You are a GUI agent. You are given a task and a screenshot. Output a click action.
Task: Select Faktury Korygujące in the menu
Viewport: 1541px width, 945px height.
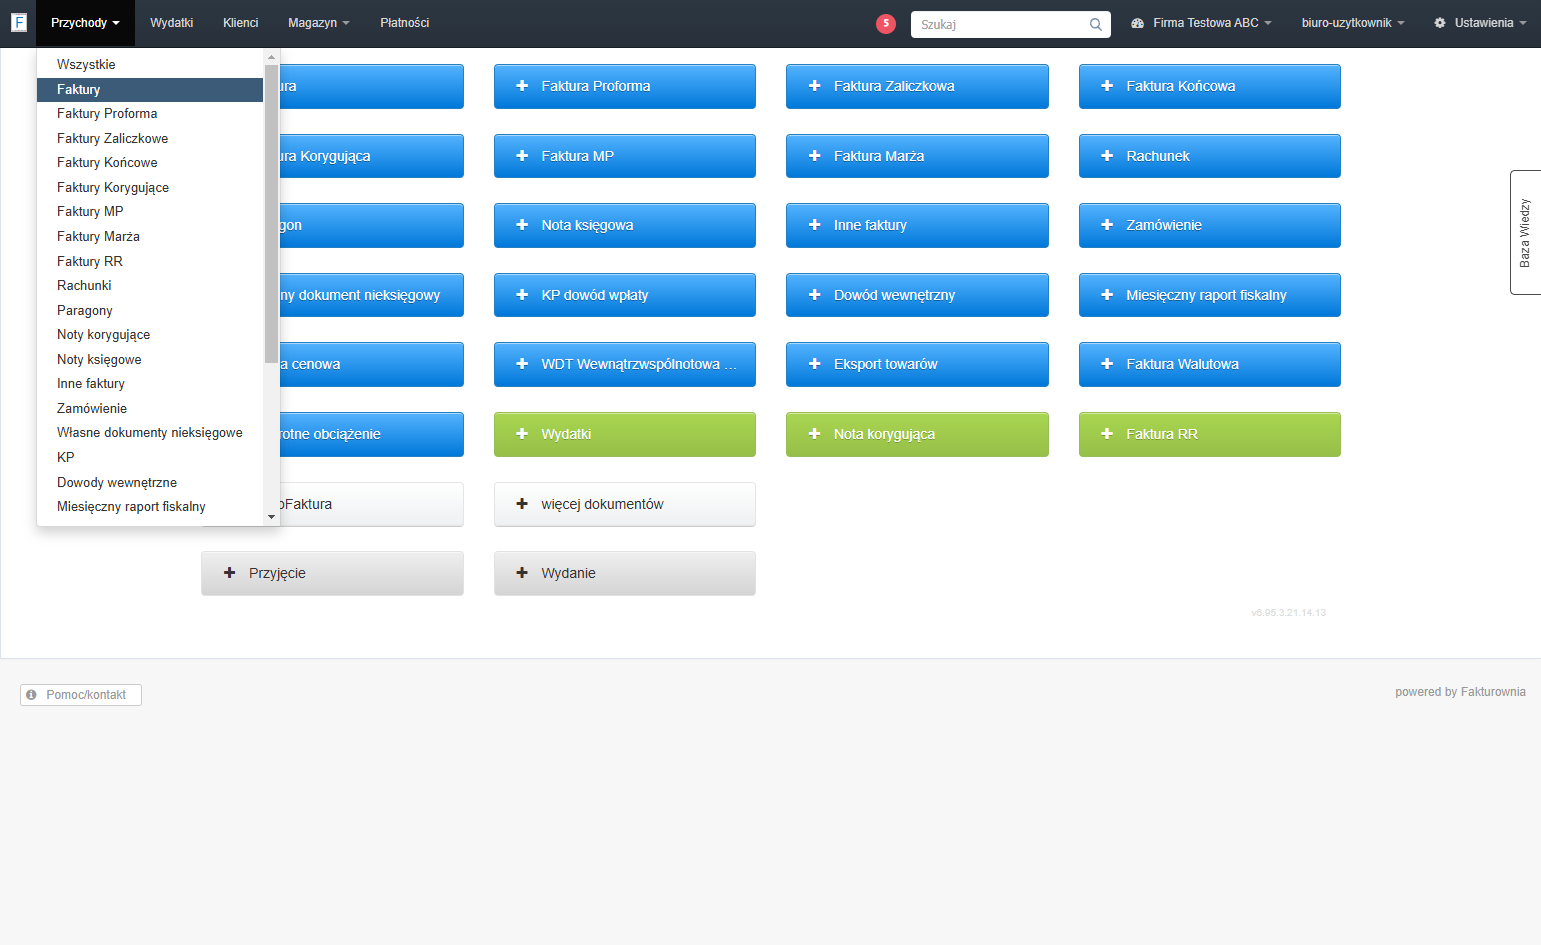coord(150,187)
